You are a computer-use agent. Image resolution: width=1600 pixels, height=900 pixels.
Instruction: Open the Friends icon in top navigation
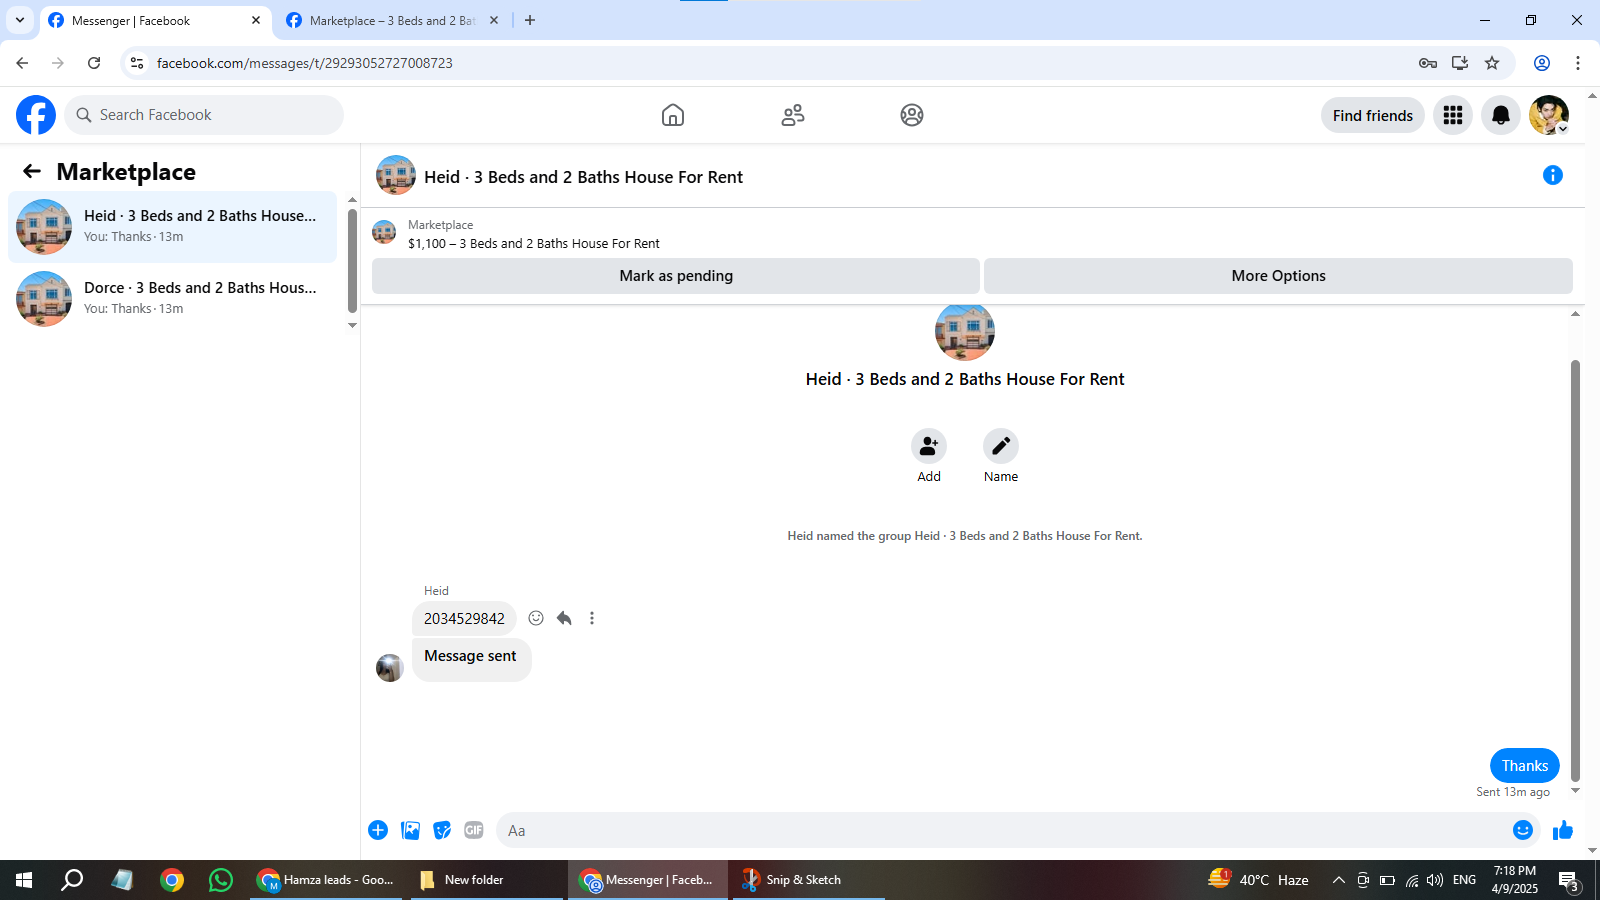click(x=793, y=115)
